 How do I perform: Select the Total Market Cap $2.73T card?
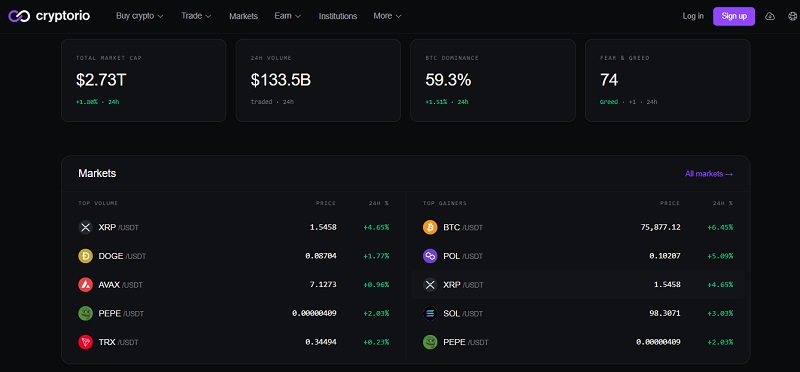point(143,81)
